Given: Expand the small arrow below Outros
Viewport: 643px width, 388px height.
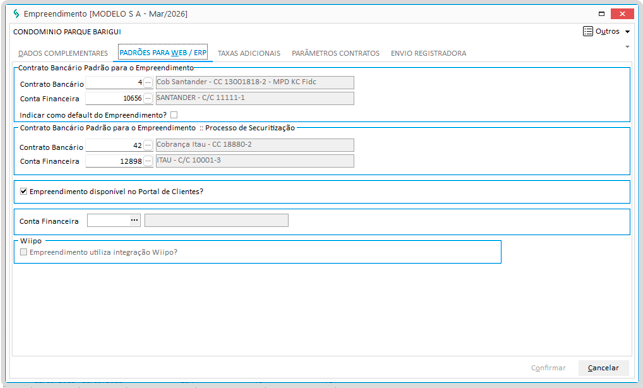Looking at the screenshot, I should [x=627, y=47].
